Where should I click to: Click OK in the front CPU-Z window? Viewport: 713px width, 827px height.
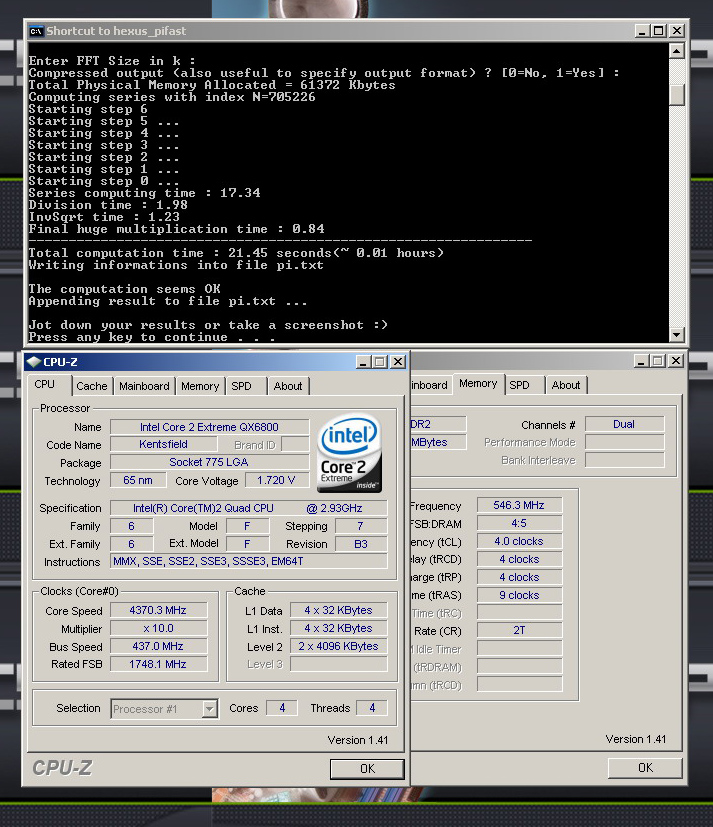[x=367, y=769]
